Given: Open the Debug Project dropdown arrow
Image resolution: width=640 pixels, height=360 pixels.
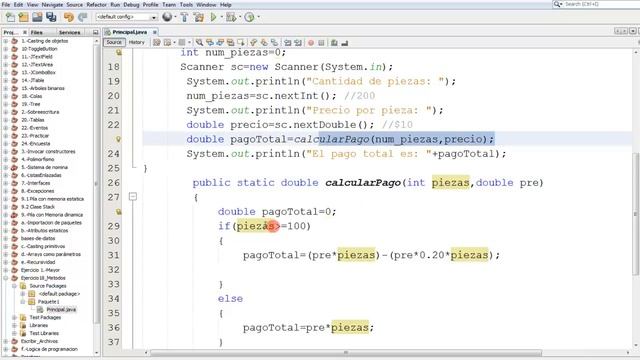Looking at the screenshot, I should 240,17.
